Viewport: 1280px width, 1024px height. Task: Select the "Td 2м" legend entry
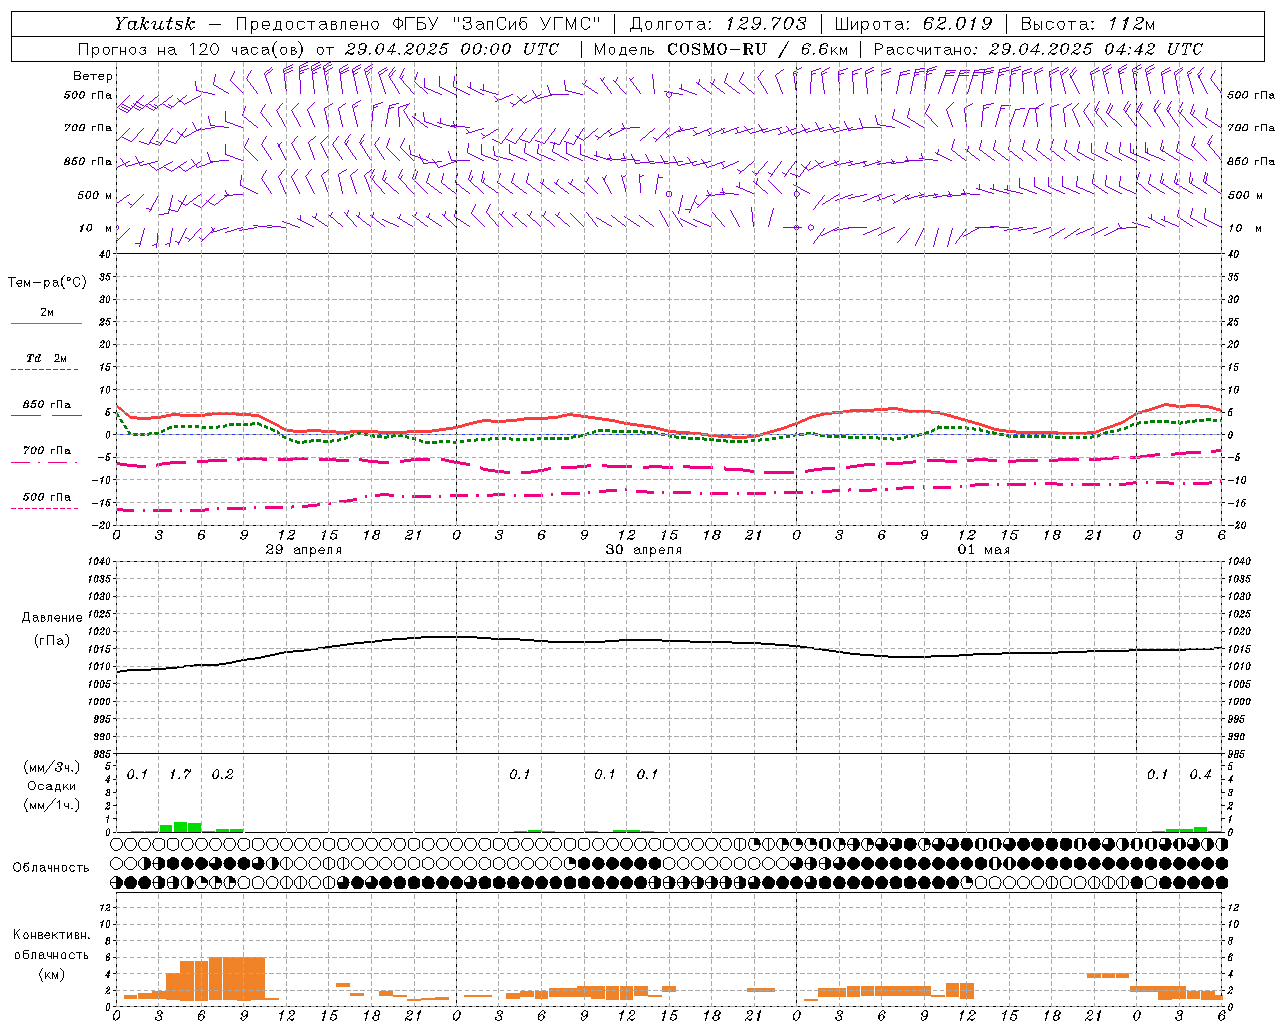[x=47, y=358]
